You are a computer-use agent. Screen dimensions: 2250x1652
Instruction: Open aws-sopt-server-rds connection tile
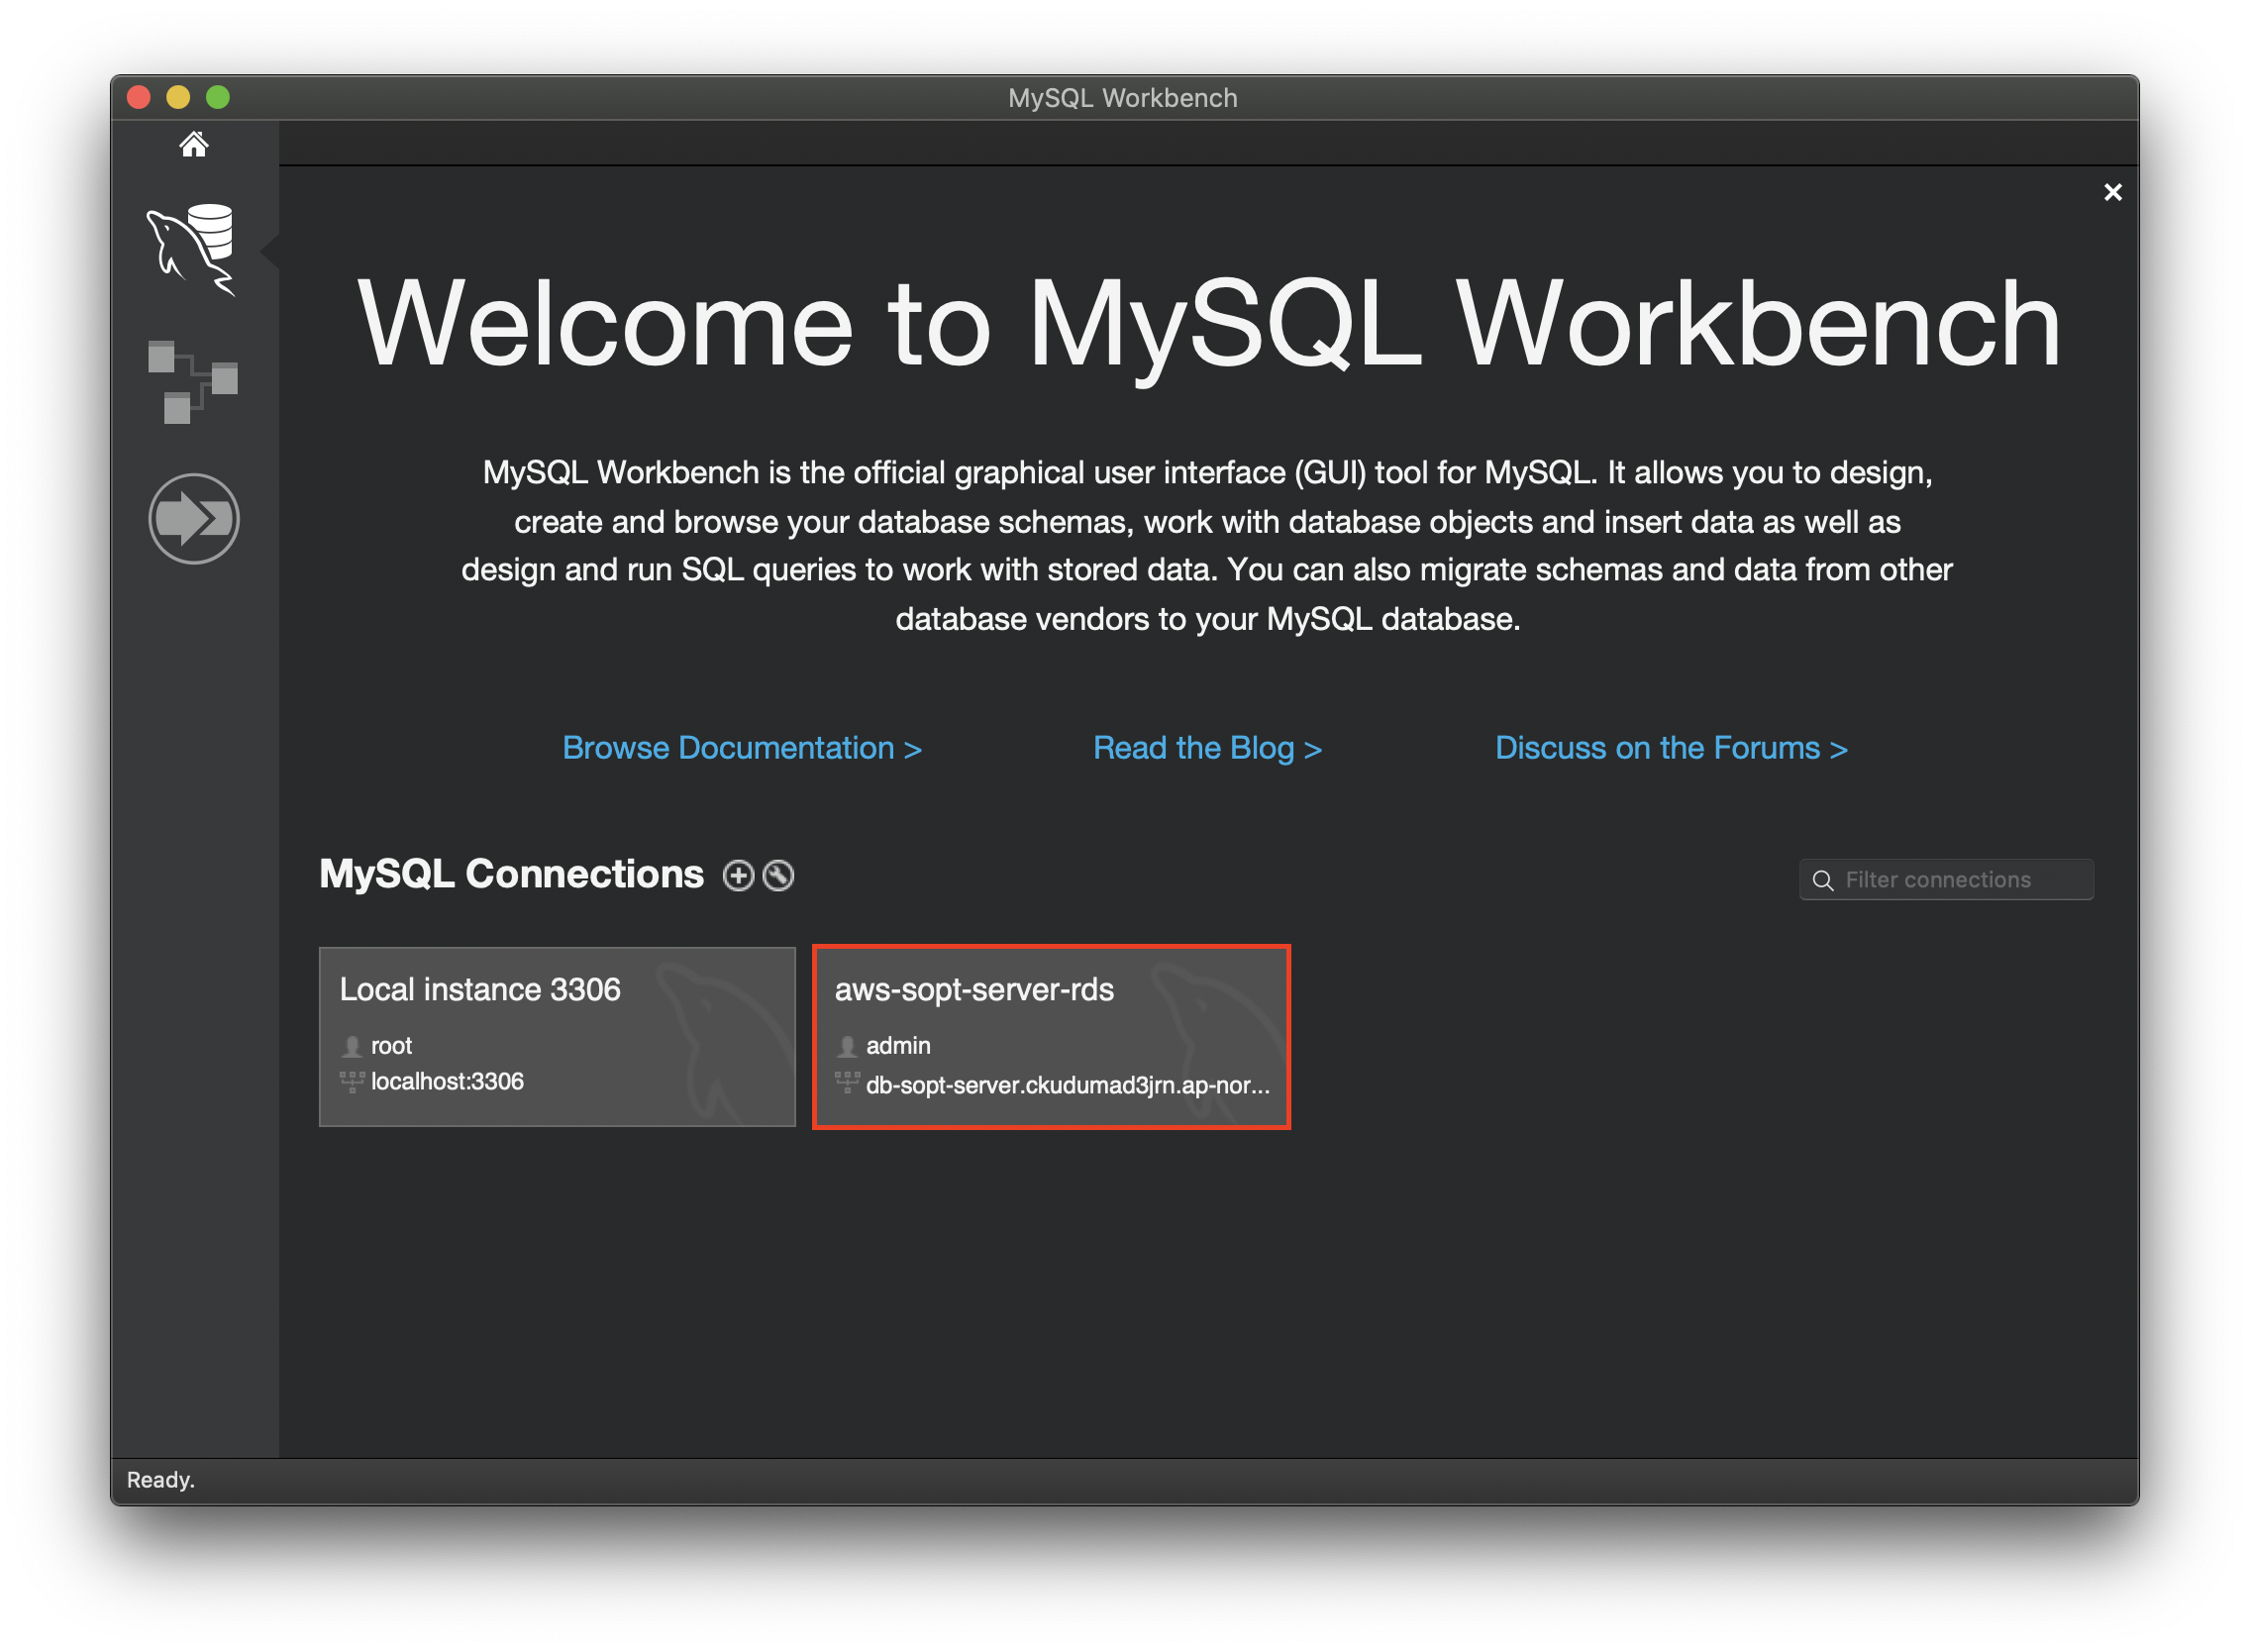[x=1051, y=1037]
